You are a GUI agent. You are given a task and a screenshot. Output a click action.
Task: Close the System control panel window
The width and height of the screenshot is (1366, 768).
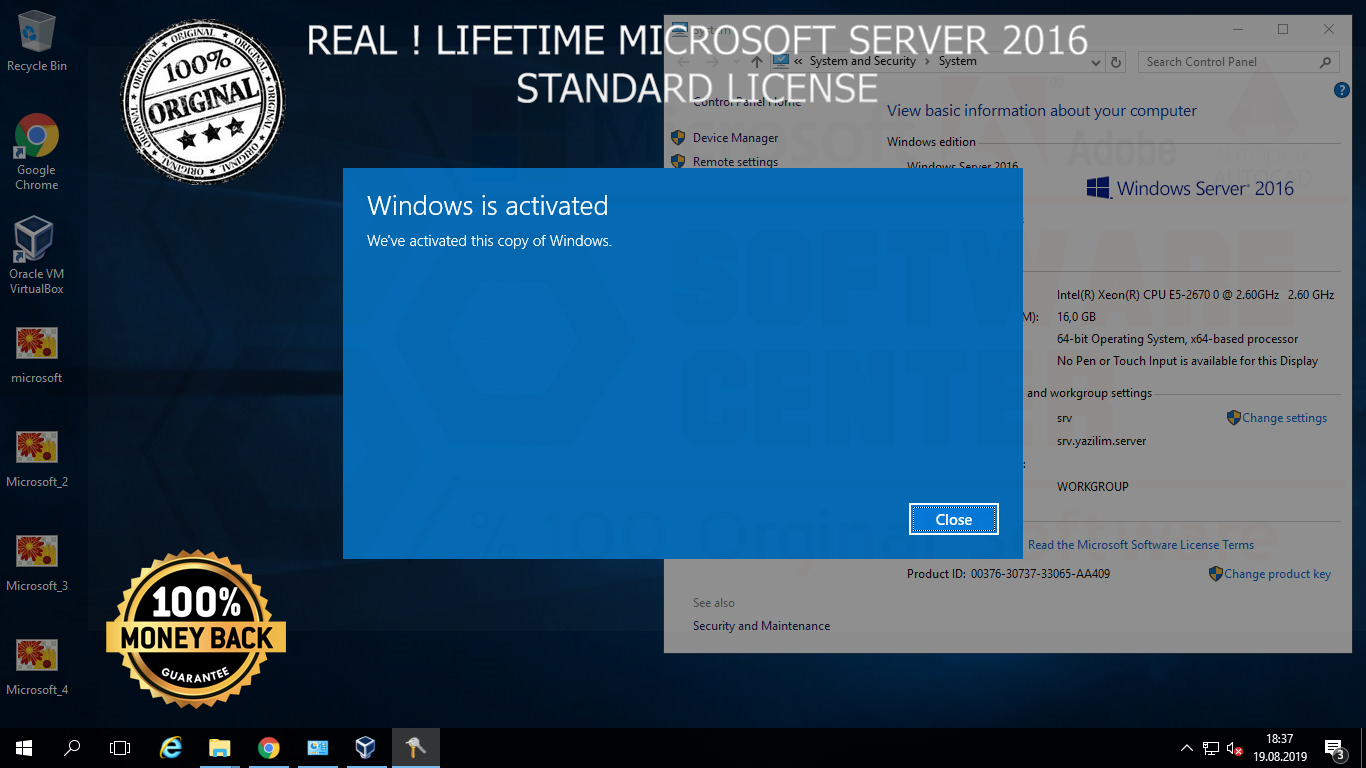tap(1329, 30)
